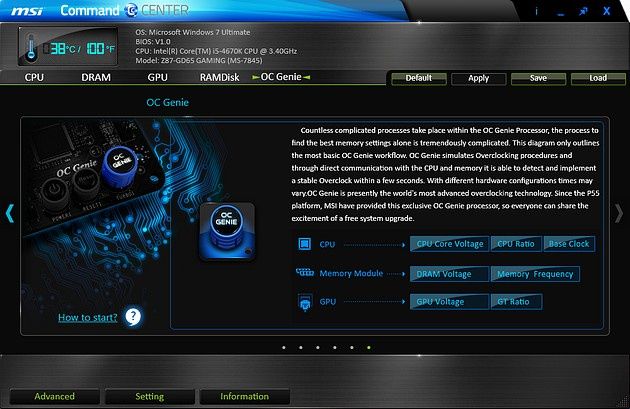Switch to the DRAM tab

(x=96, y=77)
